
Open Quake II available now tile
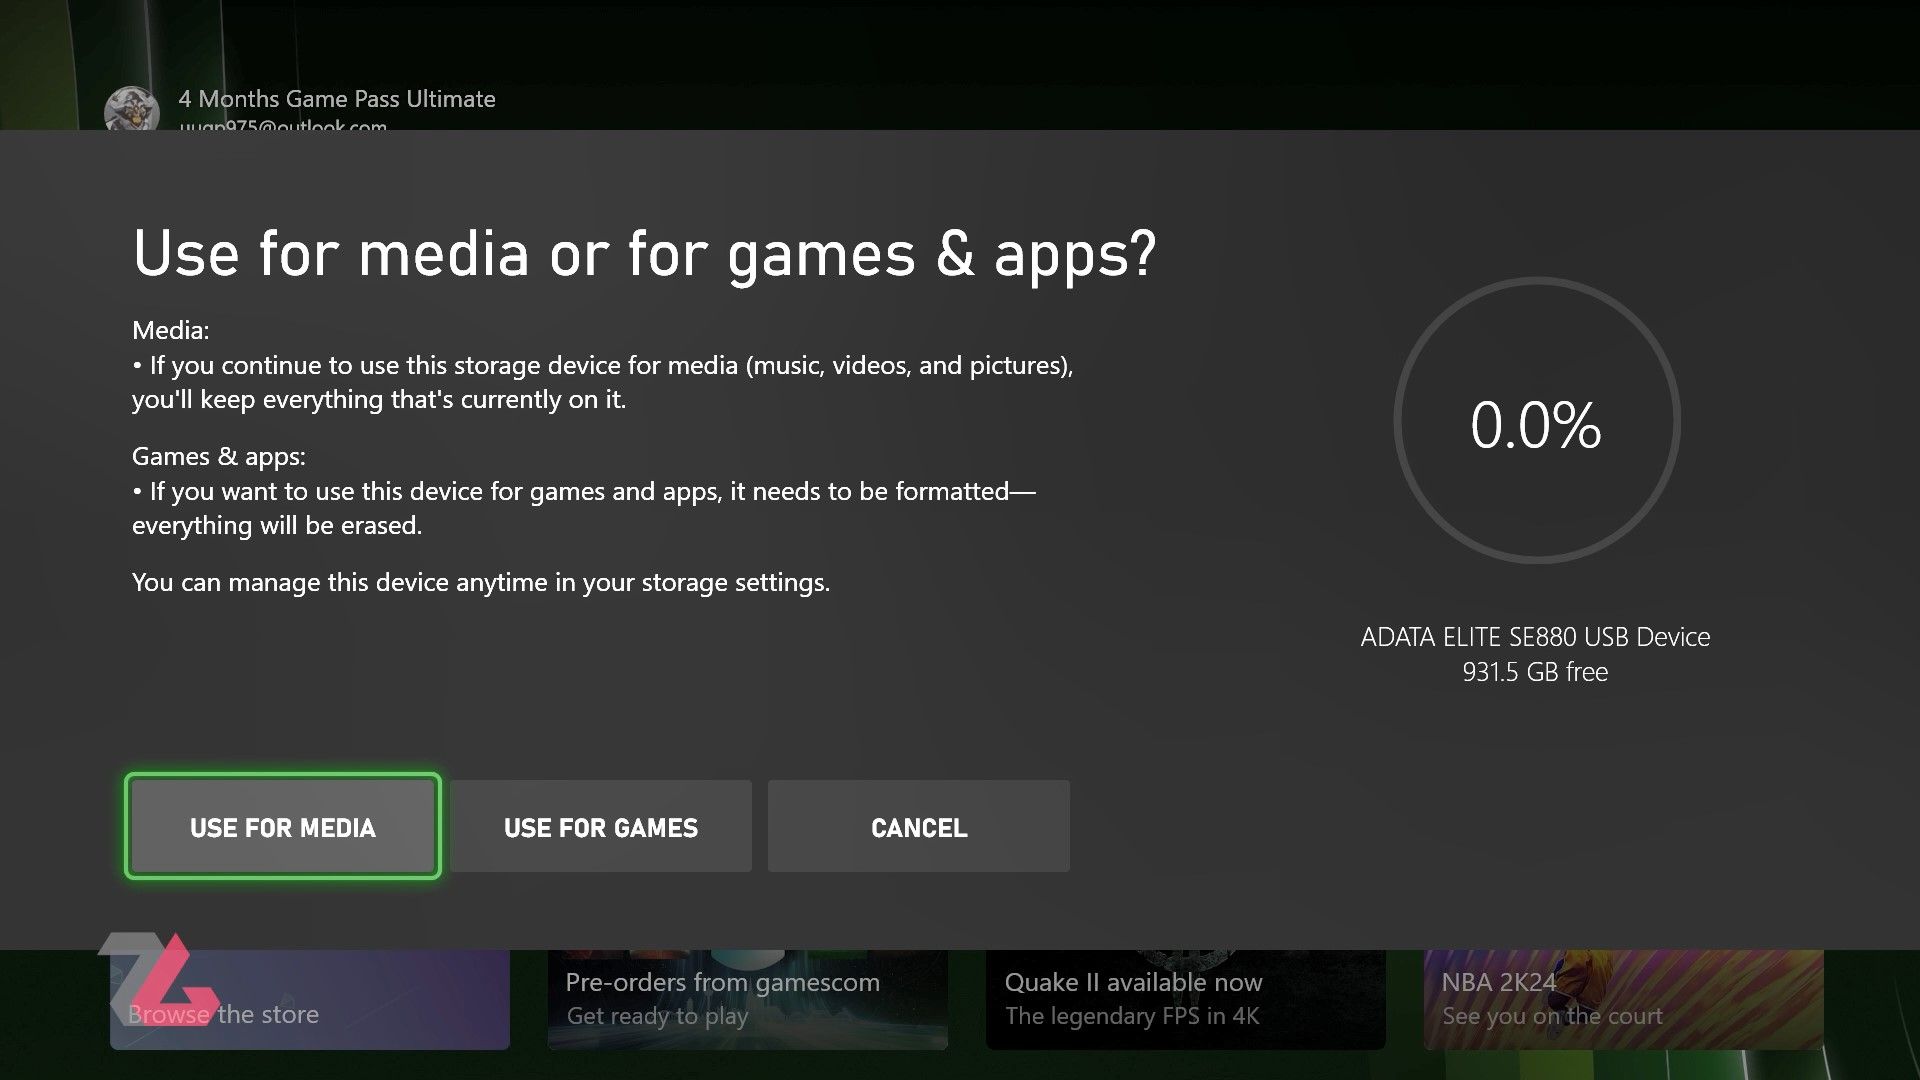click(1186, 1000)
